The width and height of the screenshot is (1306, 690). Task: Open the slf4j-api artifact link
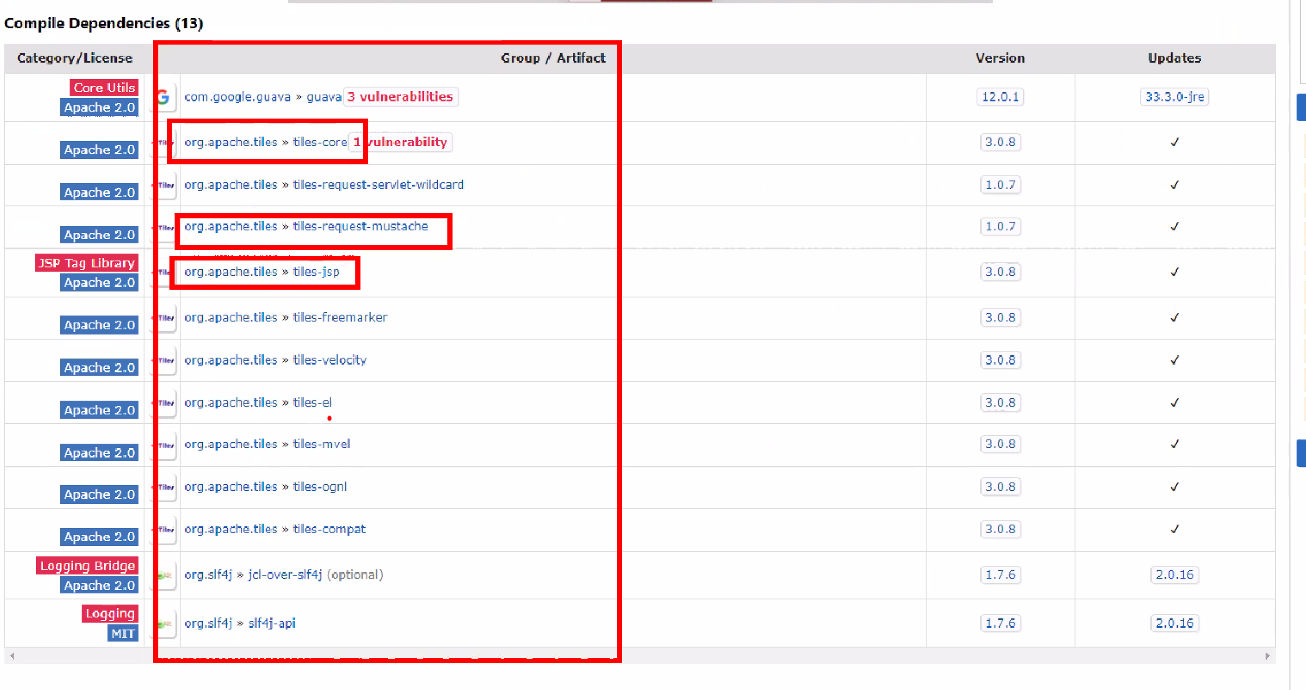pyautogui.click(x=272, y=623)
